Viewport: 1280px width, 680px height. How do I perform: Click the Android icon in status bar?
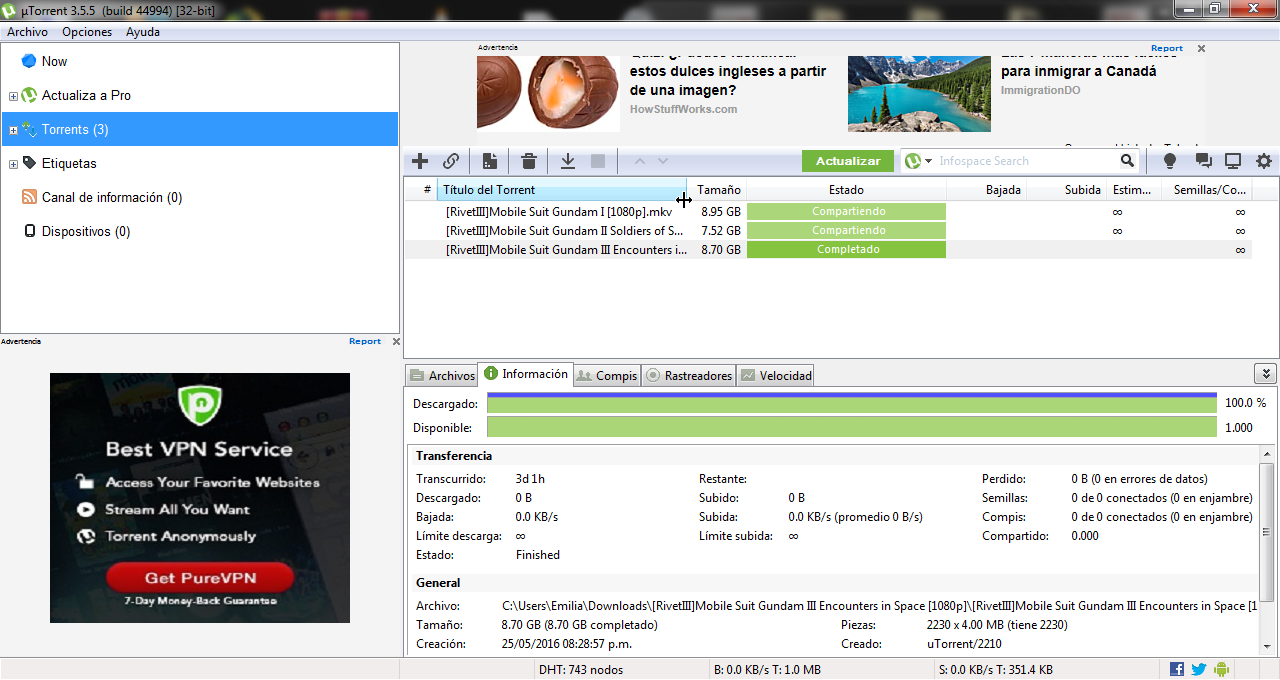pyautogui.click(x=1221, y=670)
